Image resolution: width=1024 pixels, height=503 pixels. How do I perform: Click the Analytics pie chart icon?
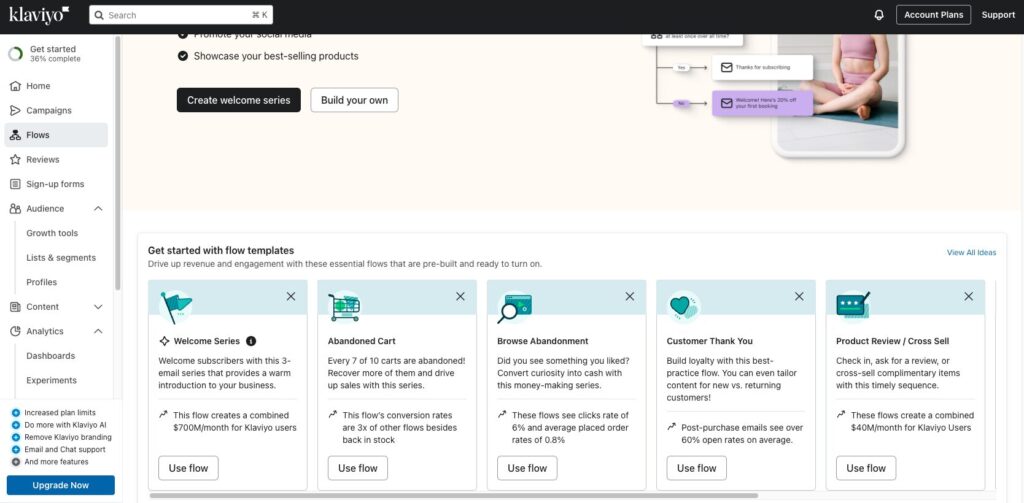click(15, 331)
